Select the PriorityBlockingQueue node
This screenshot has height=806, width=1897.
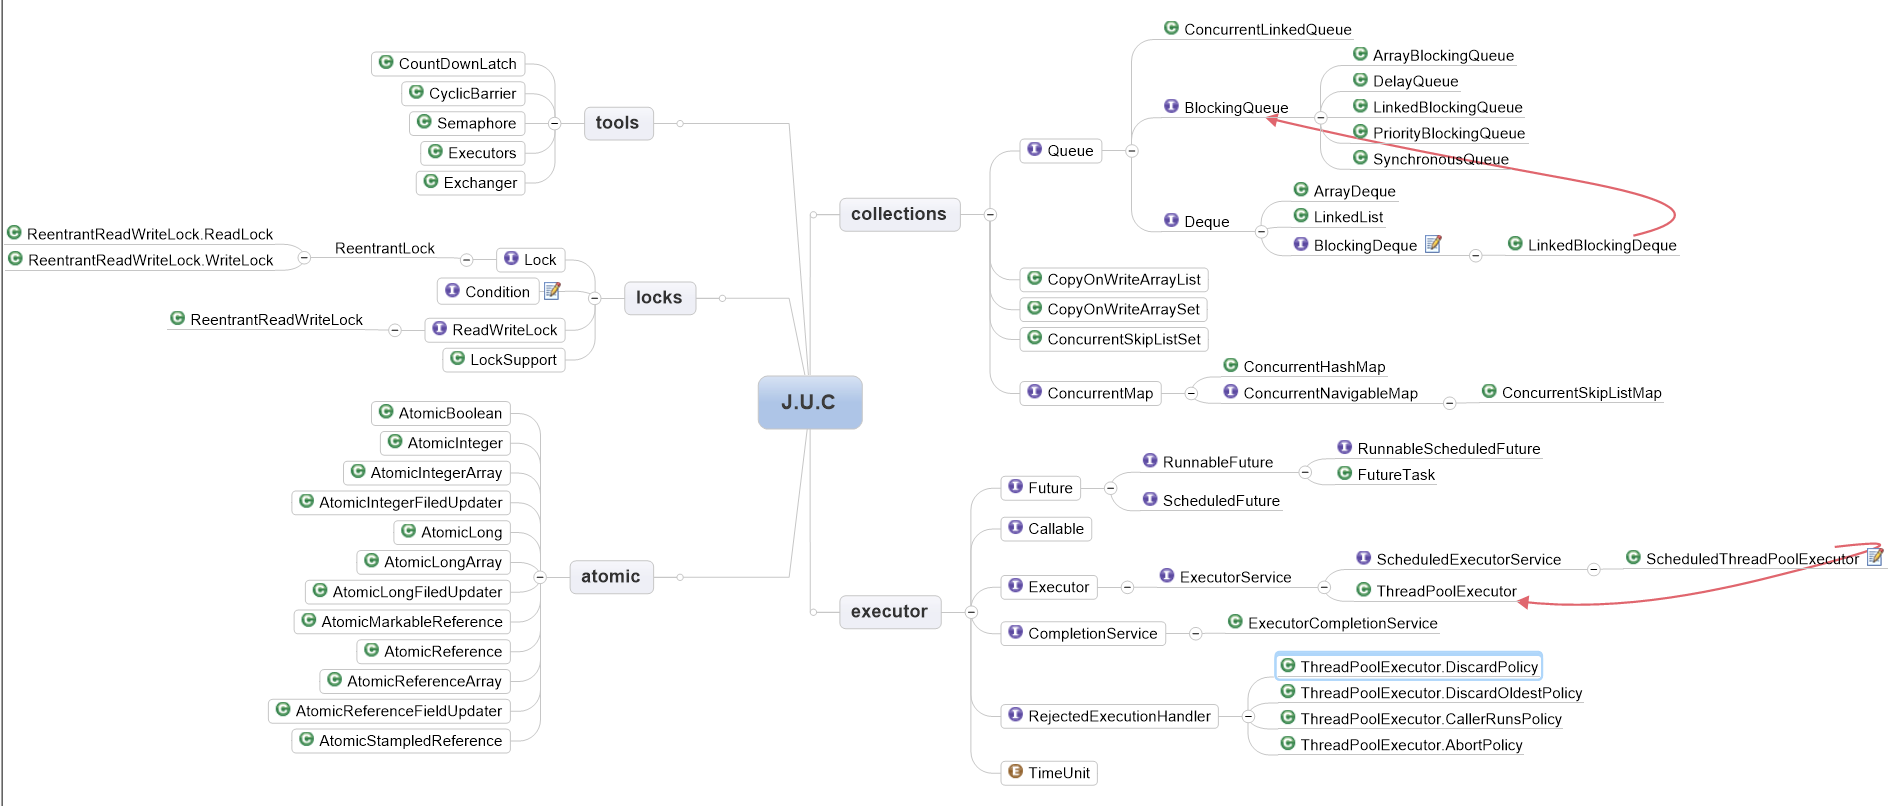click(x=1438, y=133)
